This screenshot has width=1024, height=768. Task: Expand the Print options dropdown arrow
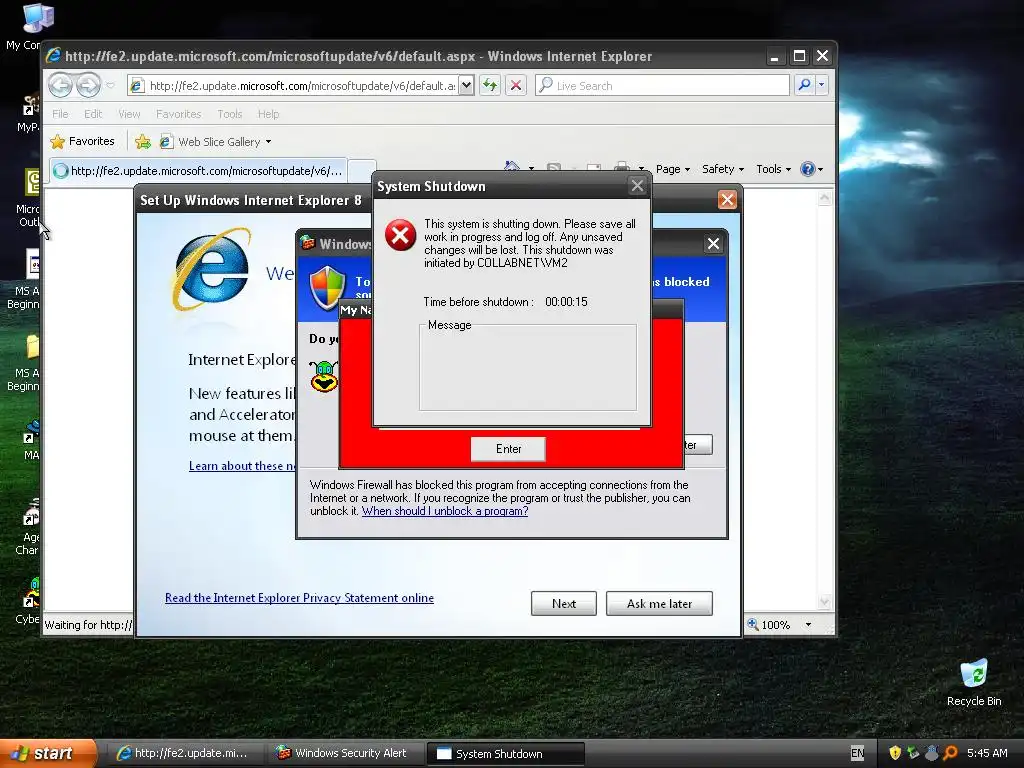point(641,169)
